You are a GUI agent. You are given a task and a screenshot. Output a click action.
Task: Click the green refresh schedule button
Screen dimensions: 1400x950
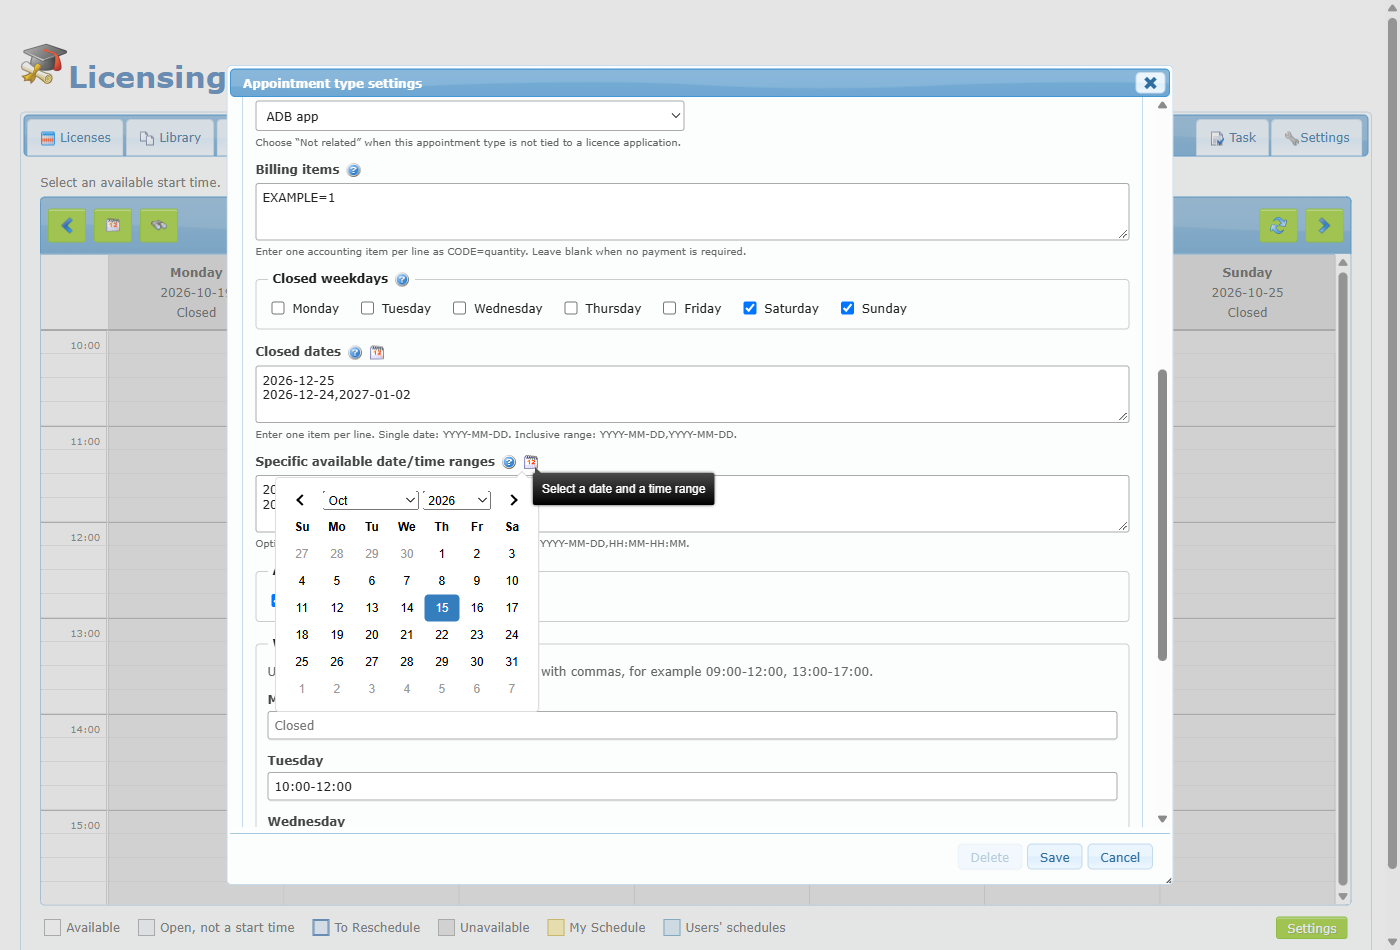click(1278, 225)
